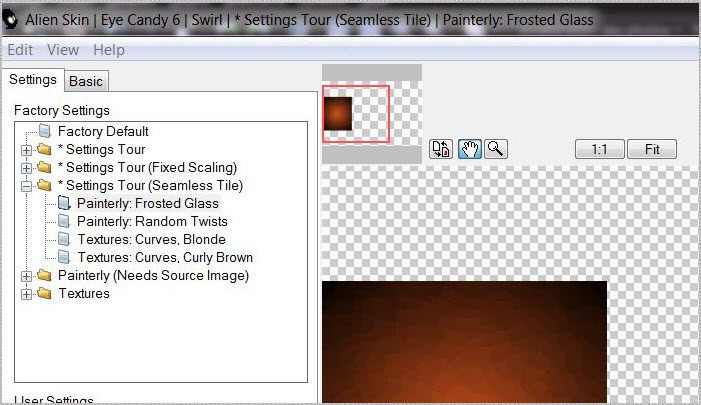
Task: Switch to the Basic tab
Action: pyautogui.click(x=86, y=81)
